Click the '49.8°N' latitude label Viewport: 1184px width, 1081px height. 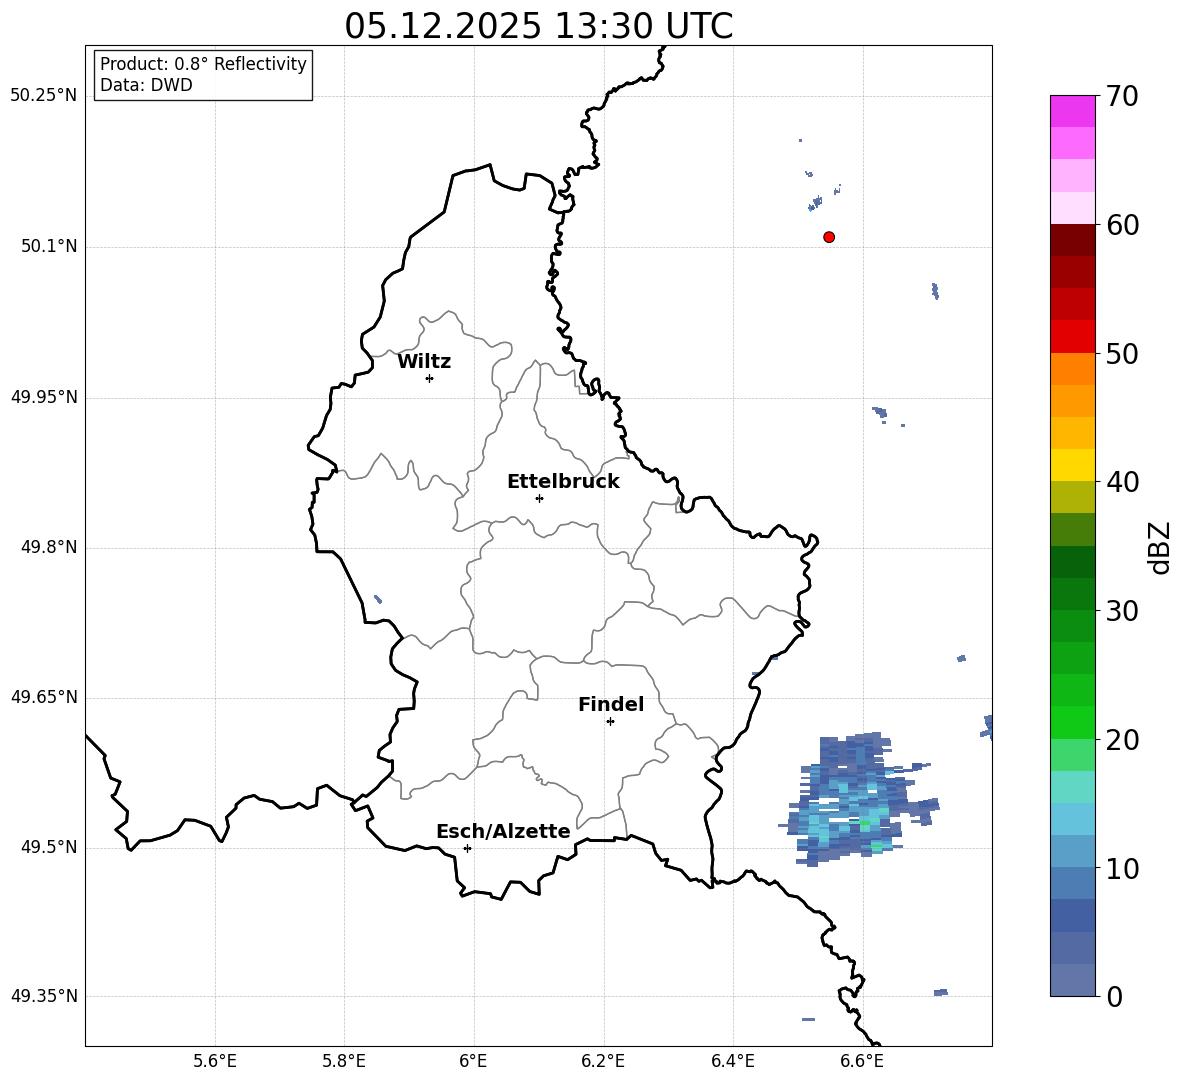49,547
